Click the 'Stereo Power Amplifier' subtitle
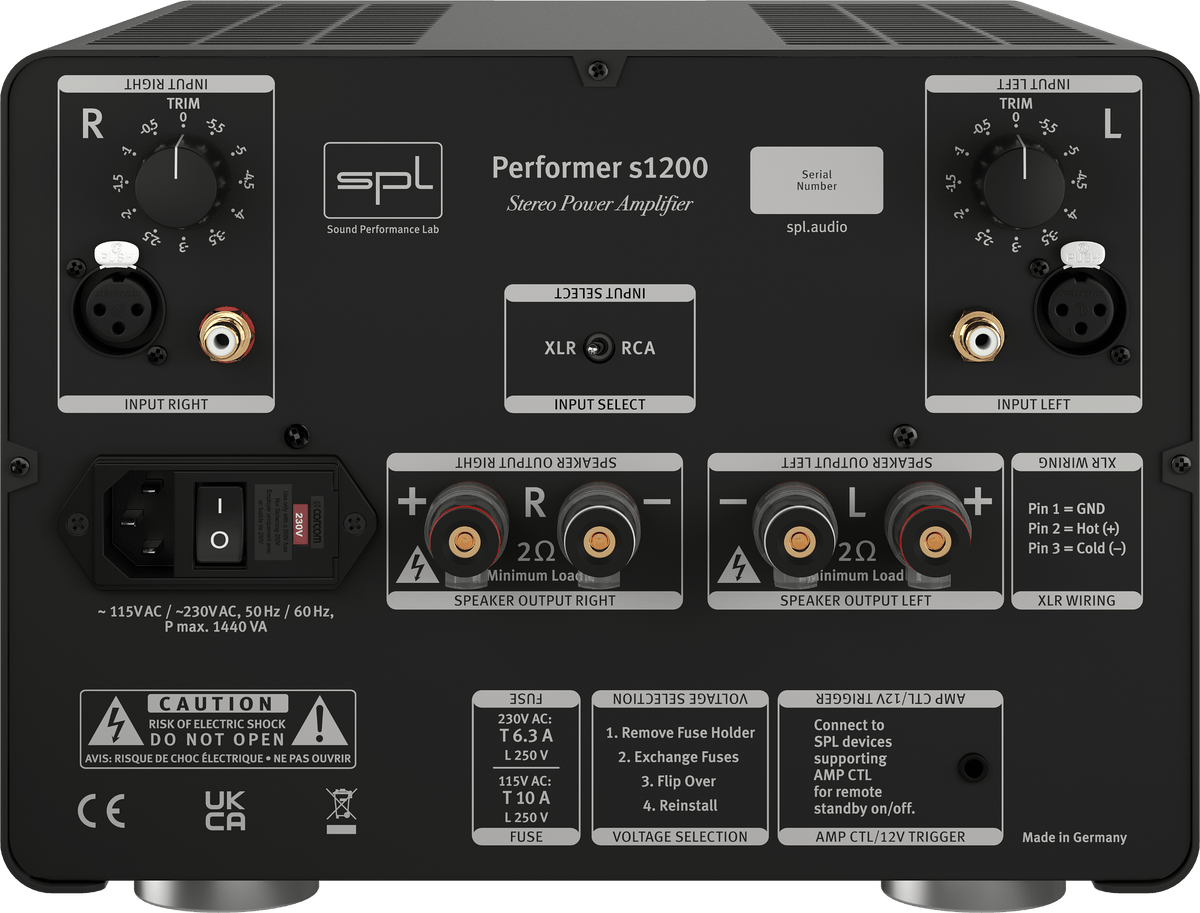Image resolution: width=1200 pixels, height=913 pixels. pyautogui.click(x=600, y=205)
